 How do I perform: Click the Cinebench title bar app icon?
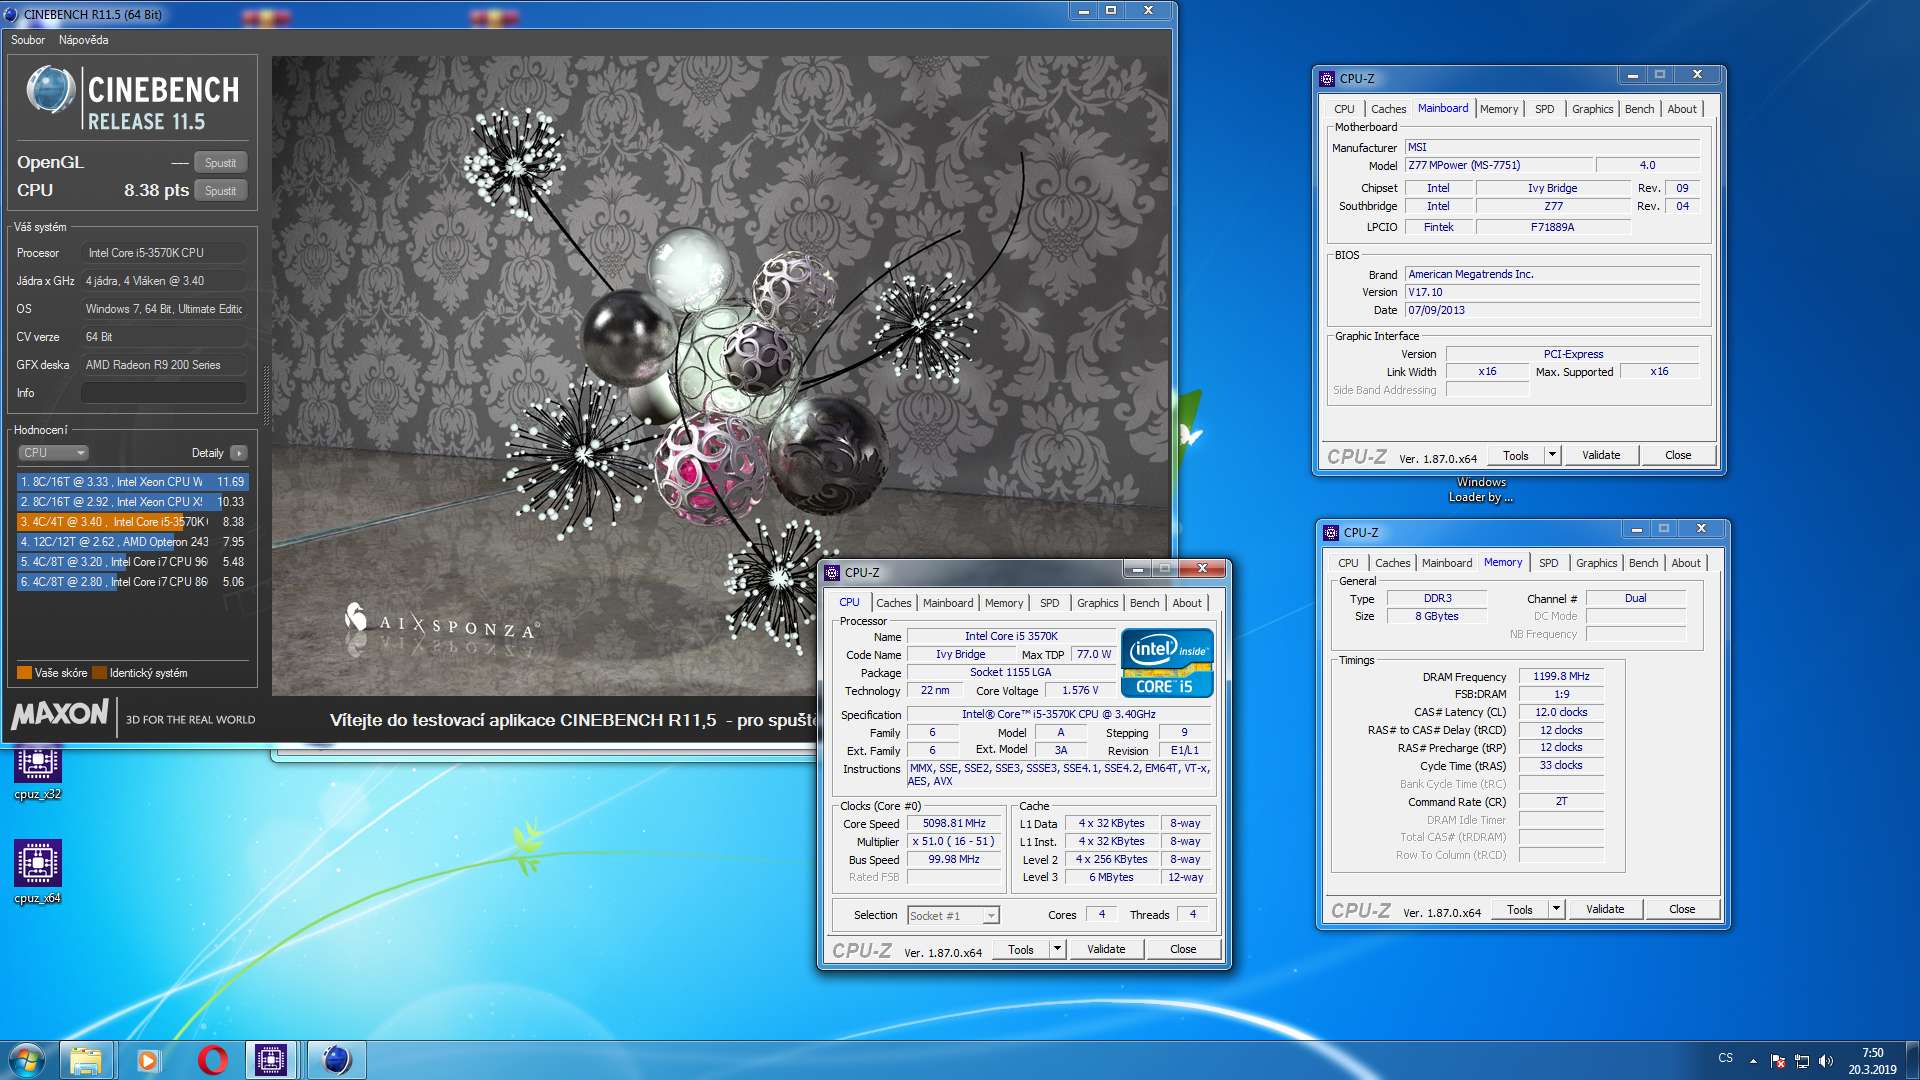coord(11,14)
